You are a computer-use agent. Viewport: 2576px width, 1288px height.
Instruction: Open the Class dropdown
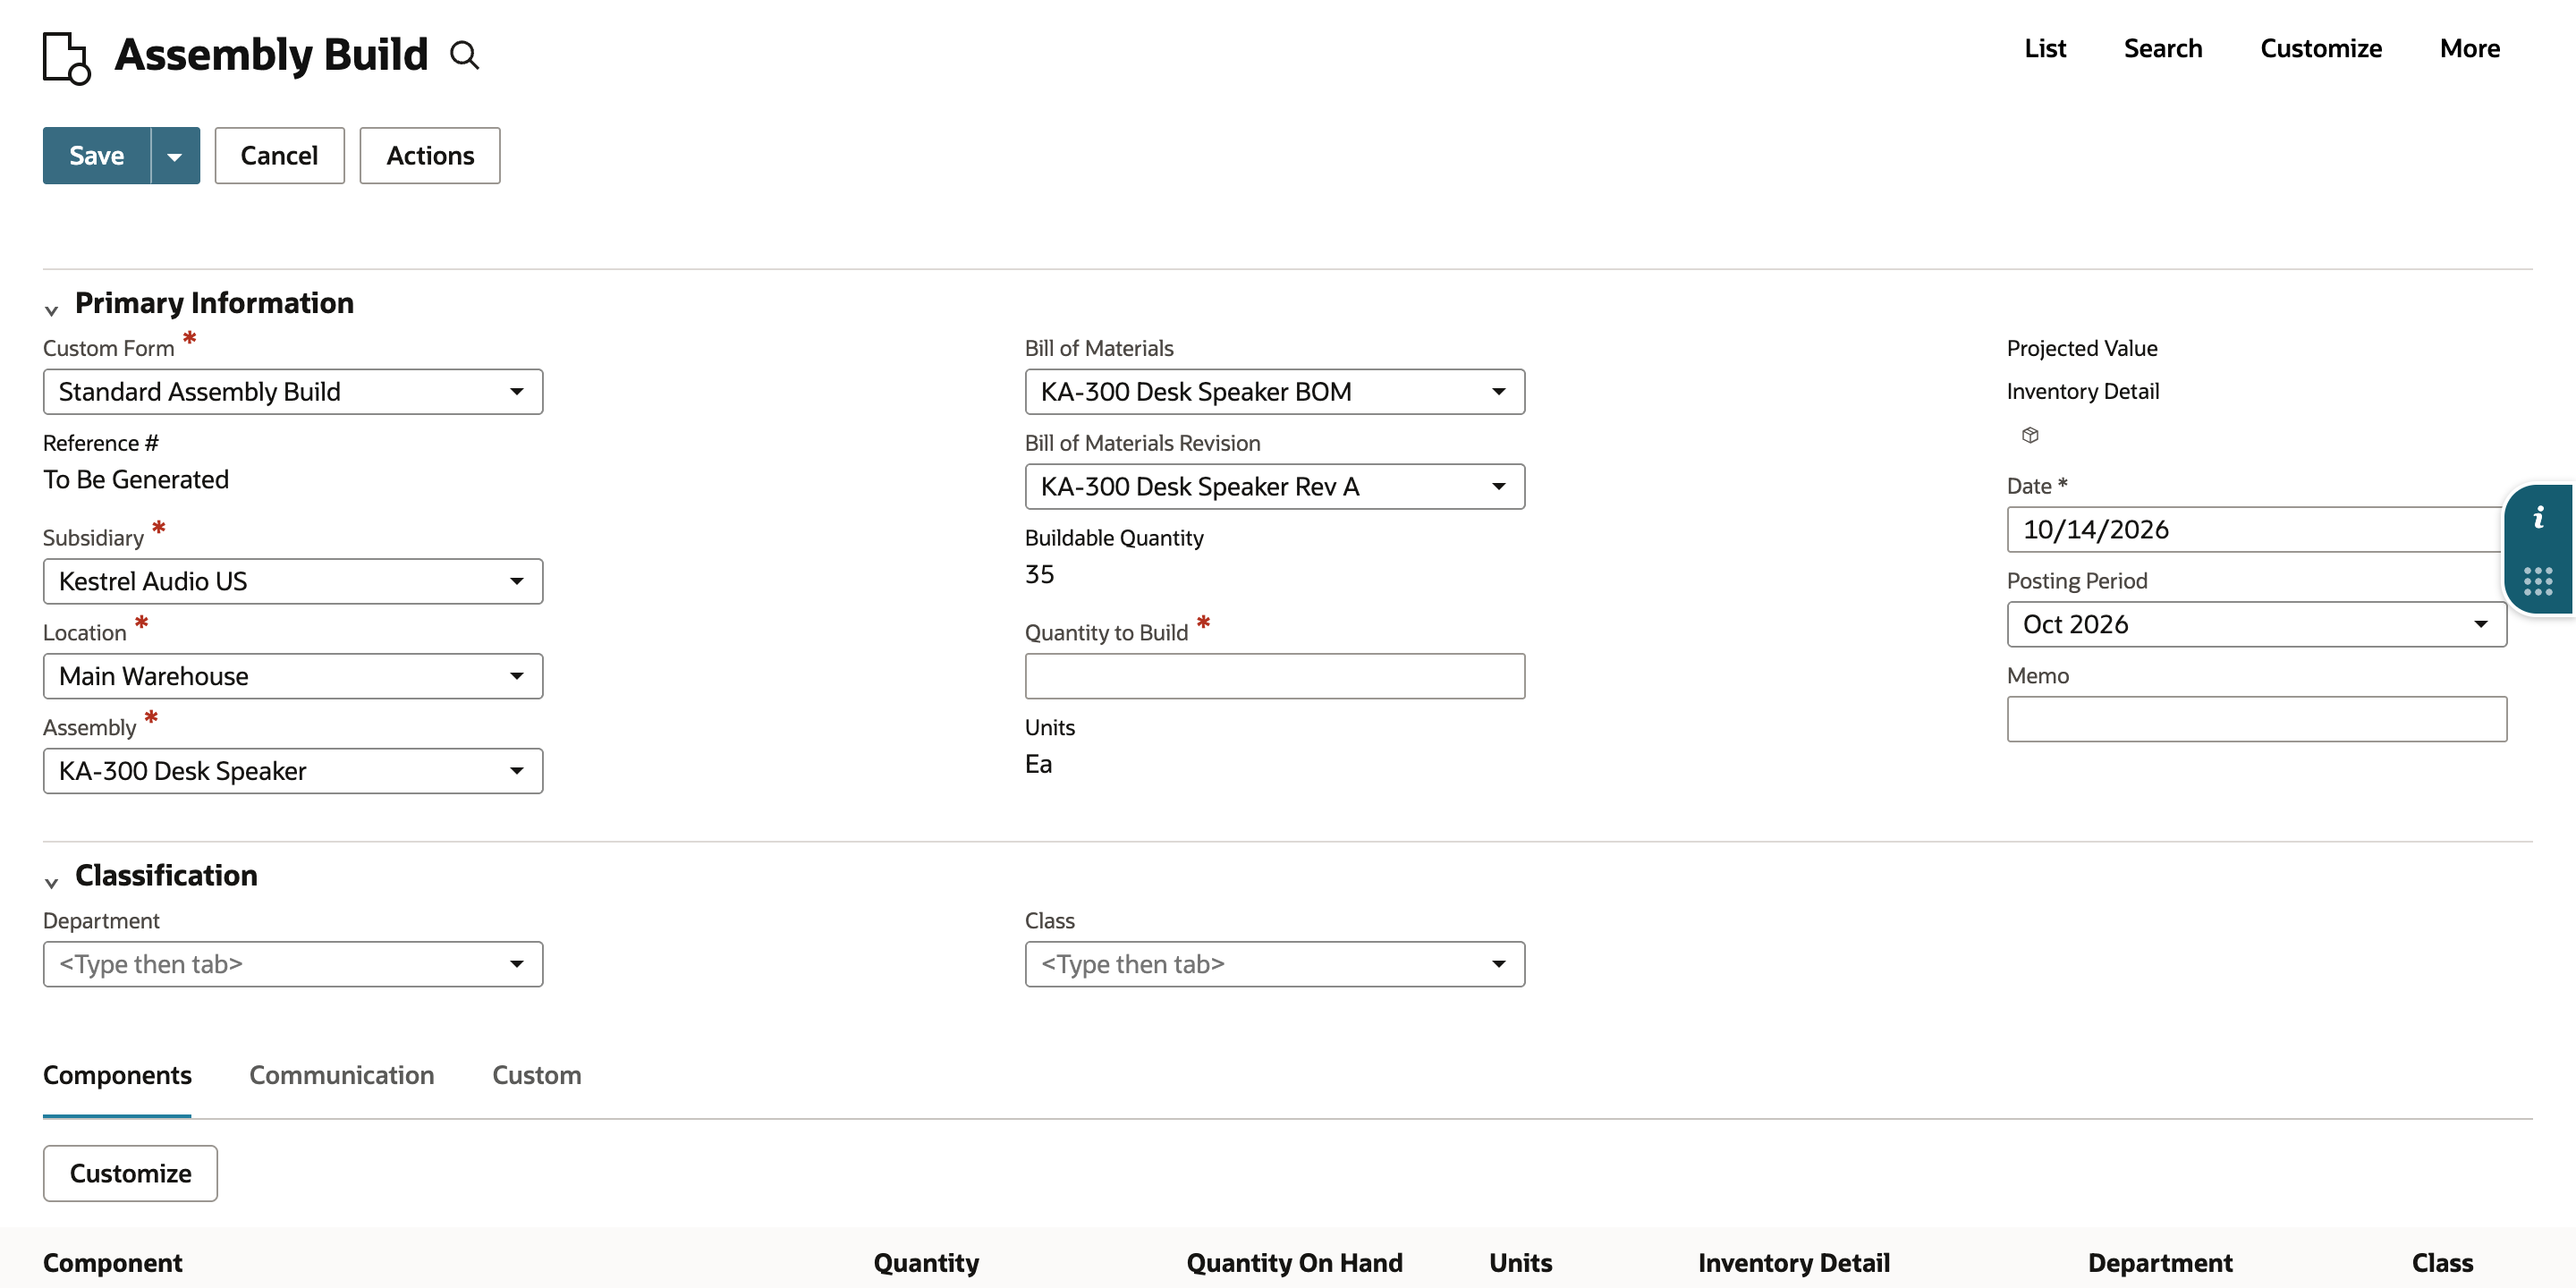(1275, 964)
